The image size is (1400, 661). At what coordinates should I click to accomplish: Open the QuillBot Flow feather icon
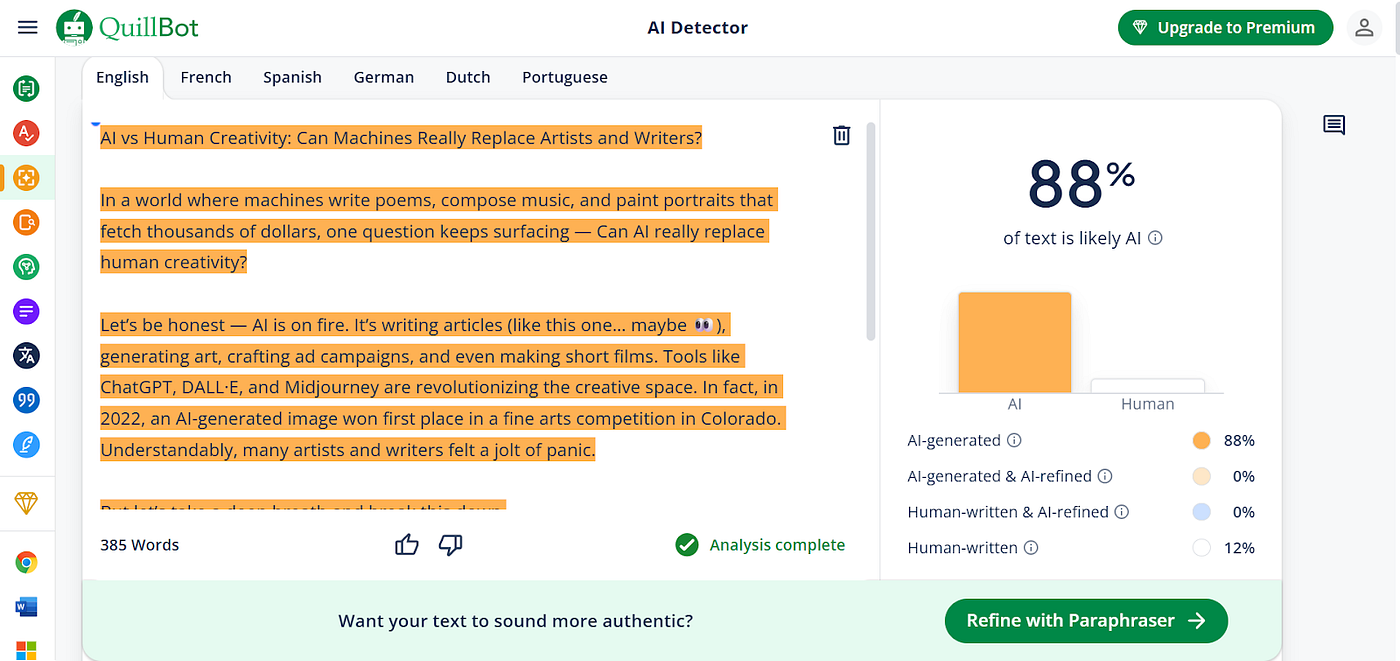(27, 445)
